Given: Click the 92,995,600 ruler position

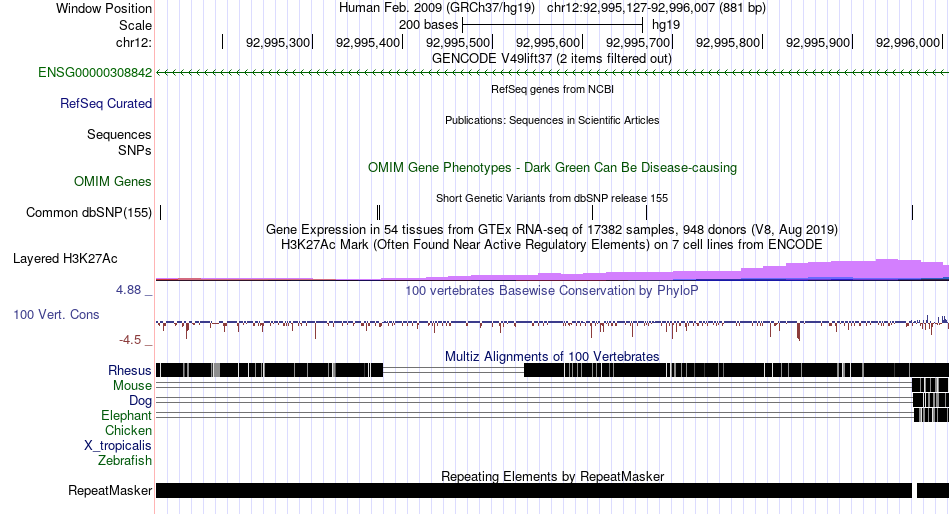Looking at the screenshot, I should click(x=548, y=42).
